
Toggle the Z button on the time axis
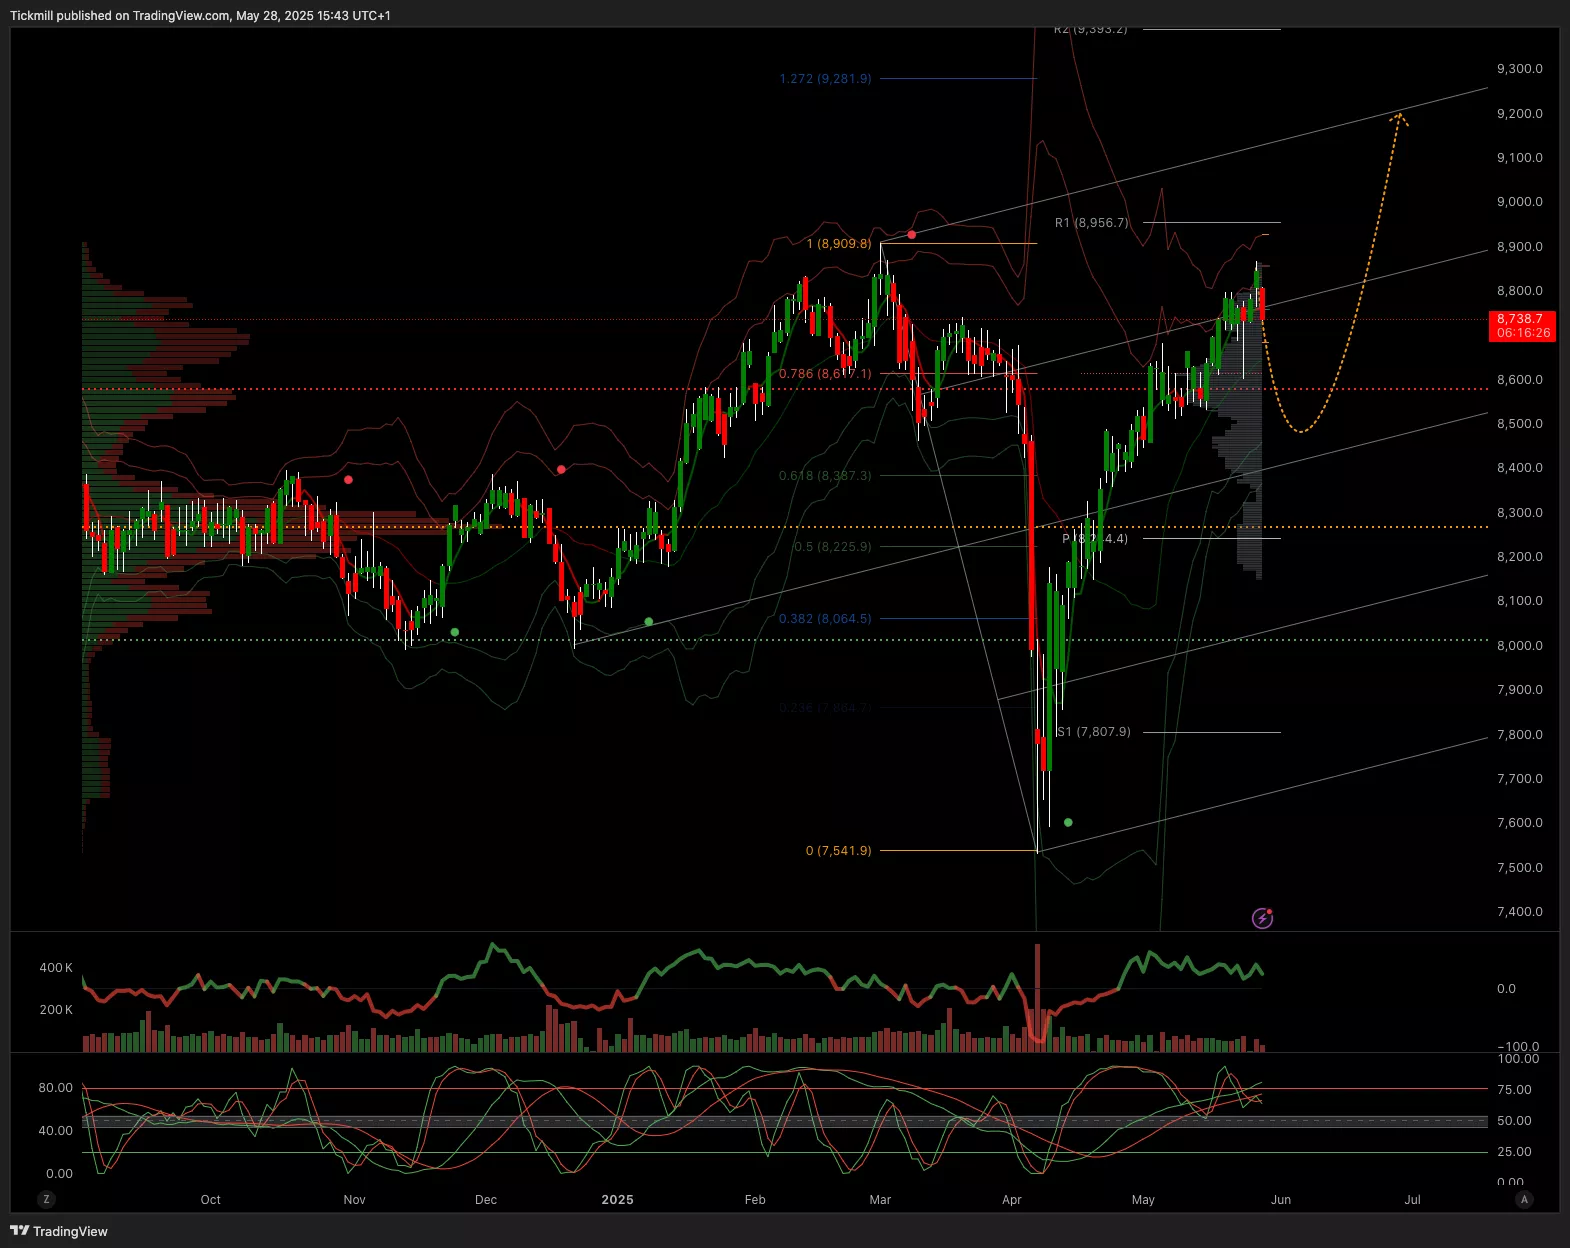click(x=46, y=1199)
